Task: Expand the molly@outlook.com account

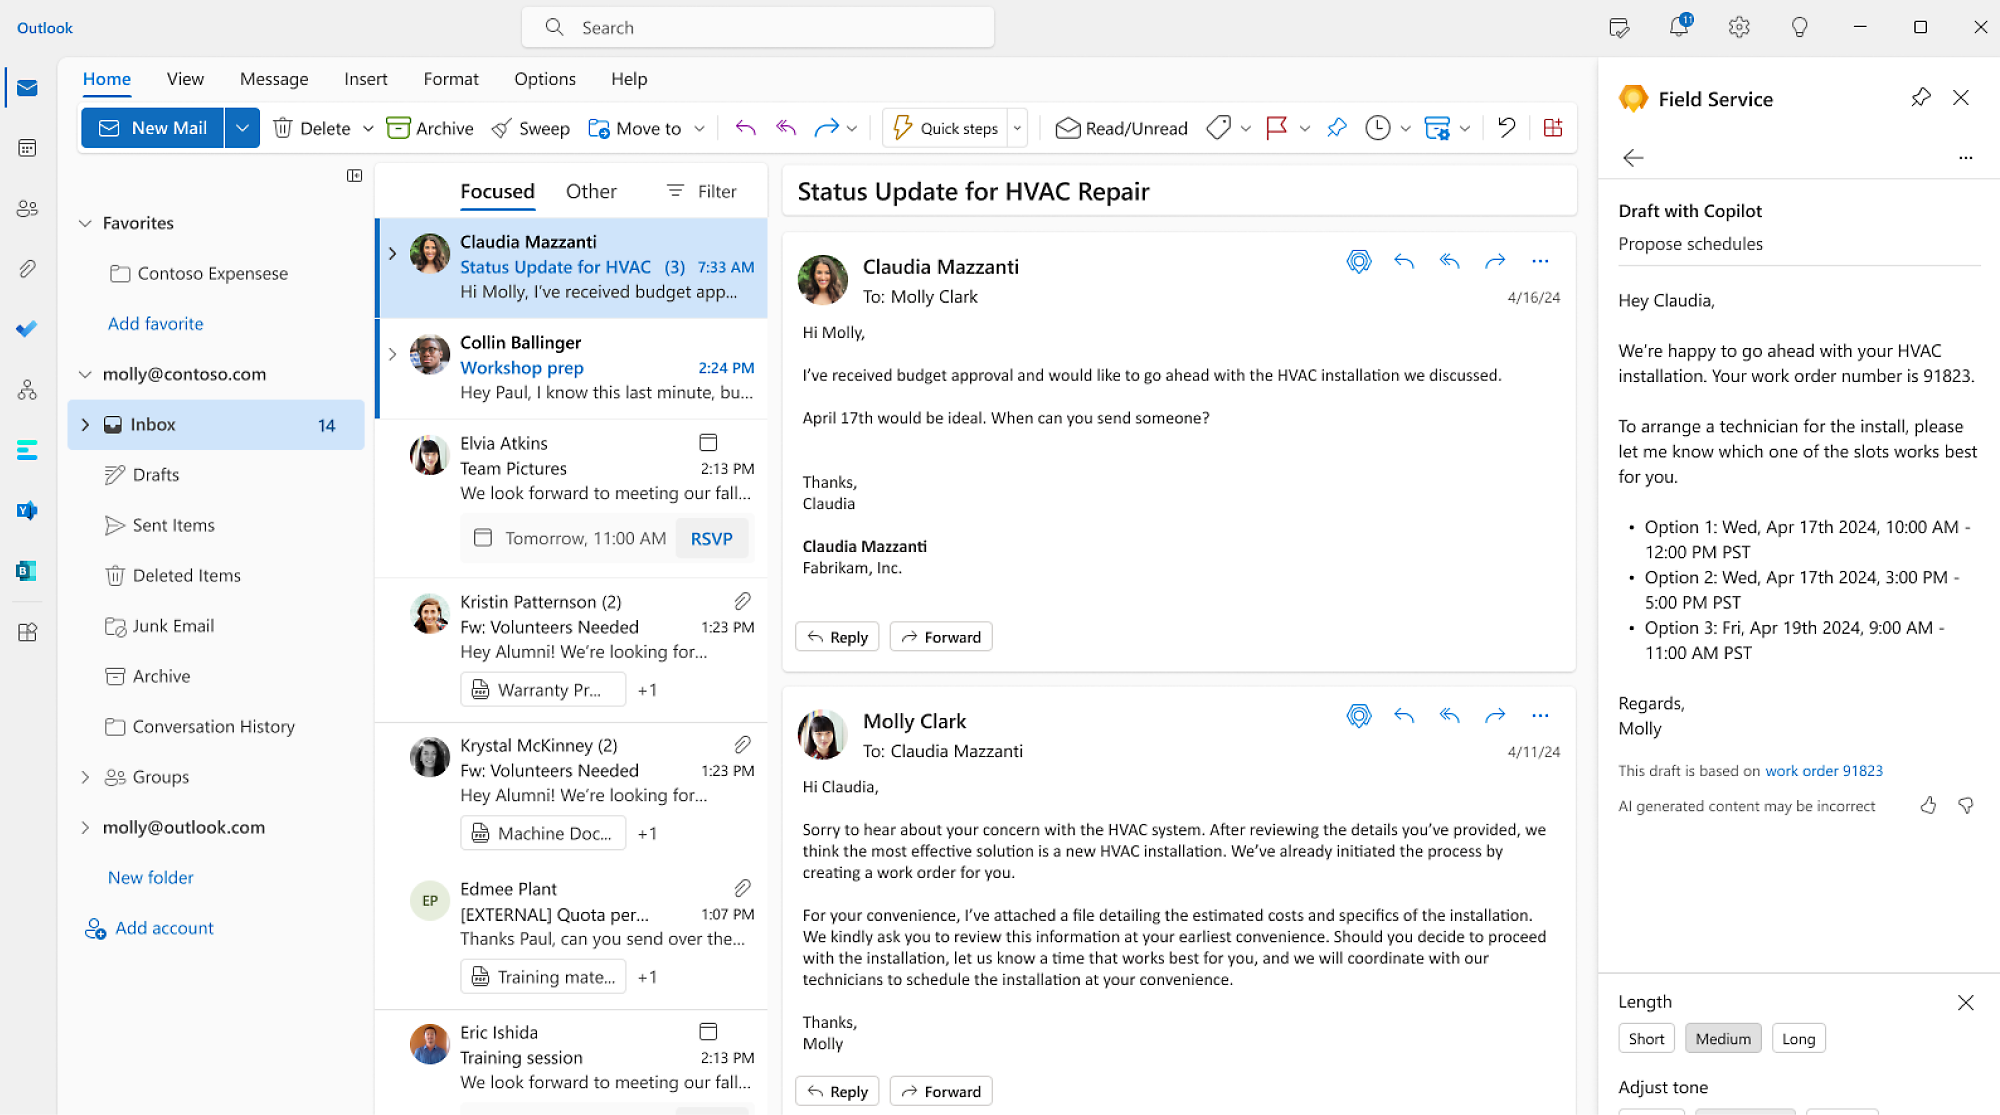Action: click(85, 827)
